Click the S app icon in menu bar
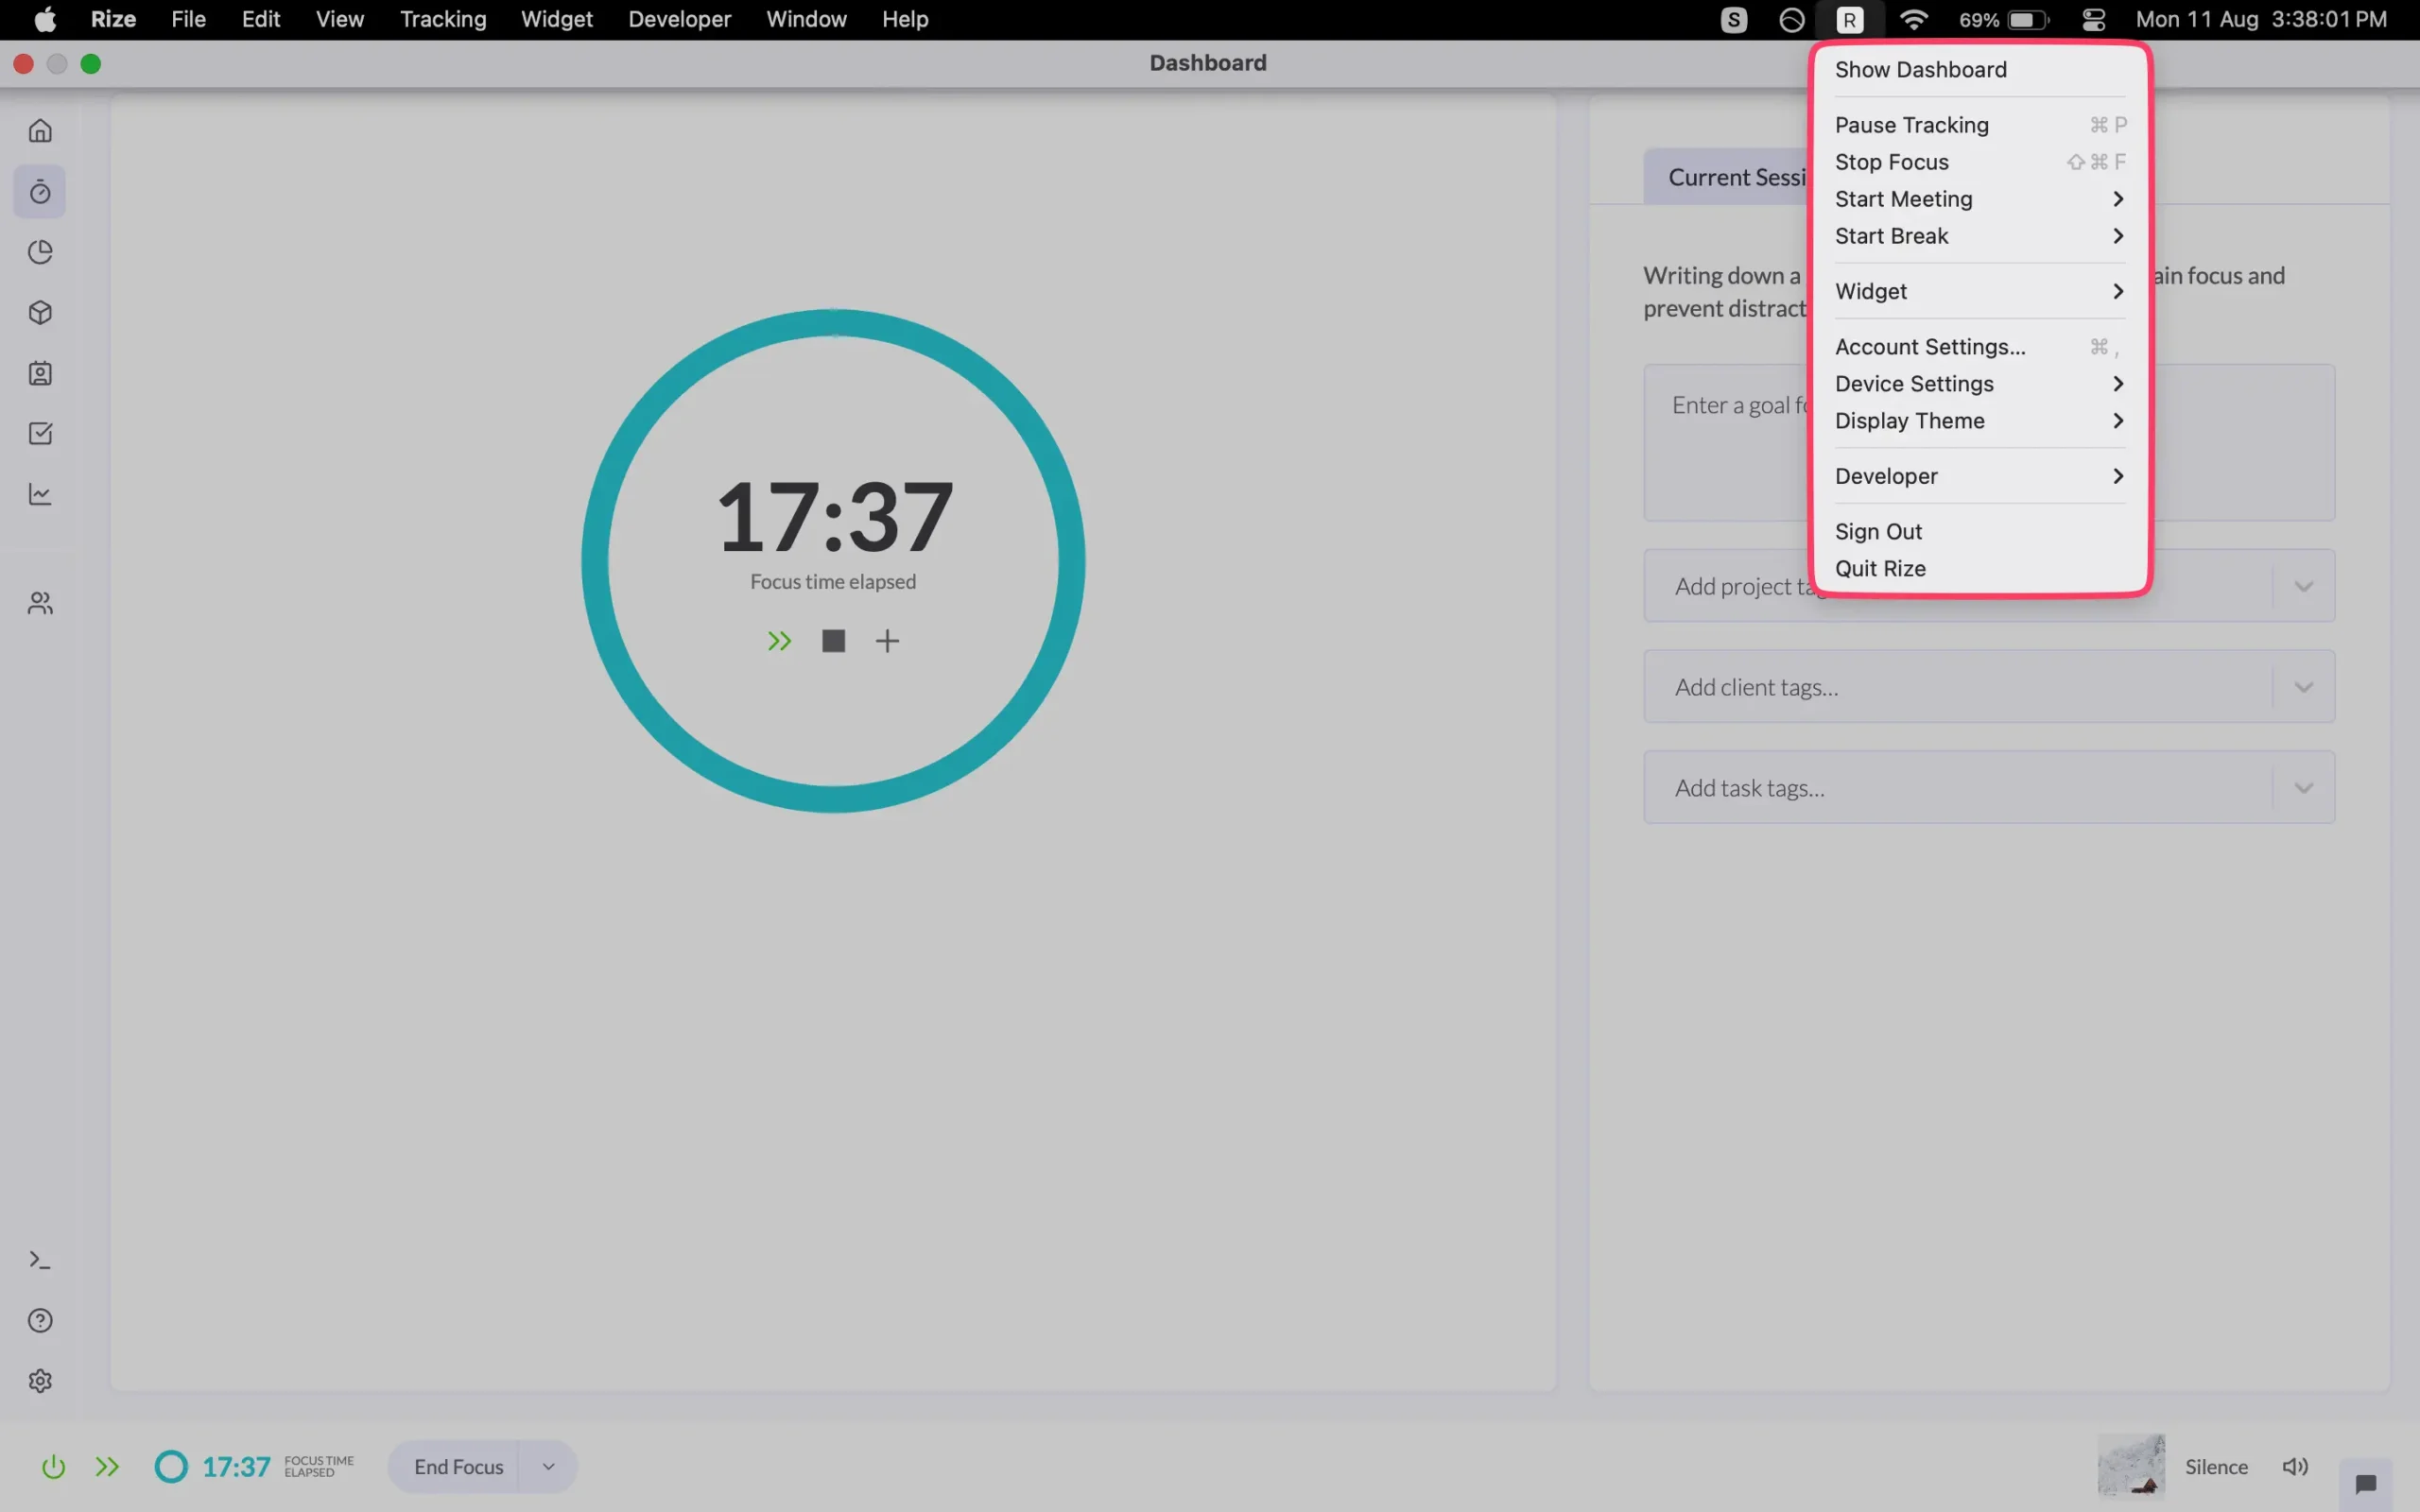The height and width of the screenshot is (1512, 2420). pyautogui.click(x=1733, y=20)
